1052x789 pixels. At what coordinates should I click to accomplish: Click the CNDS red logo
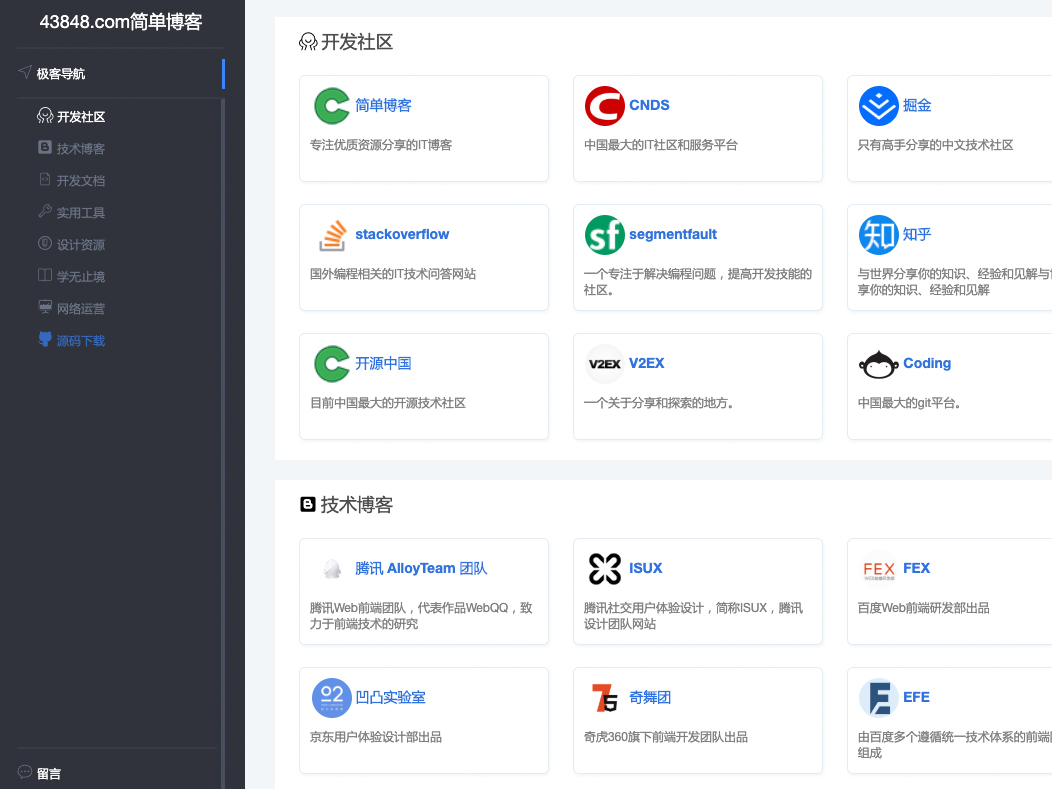pos(604,105)
